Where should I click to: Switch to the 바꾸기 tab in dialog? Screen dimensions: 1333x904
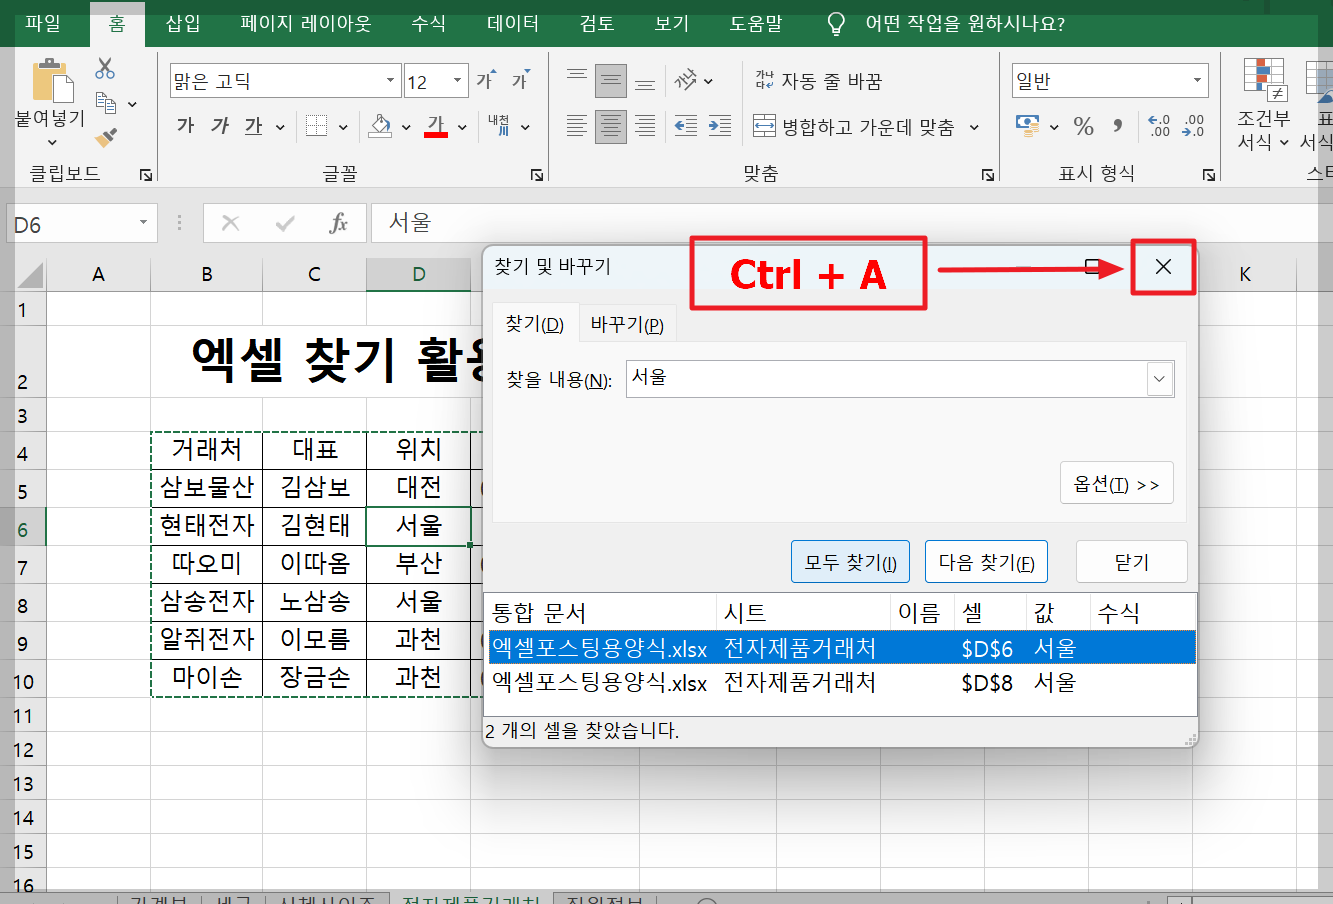tap(627, 323)
